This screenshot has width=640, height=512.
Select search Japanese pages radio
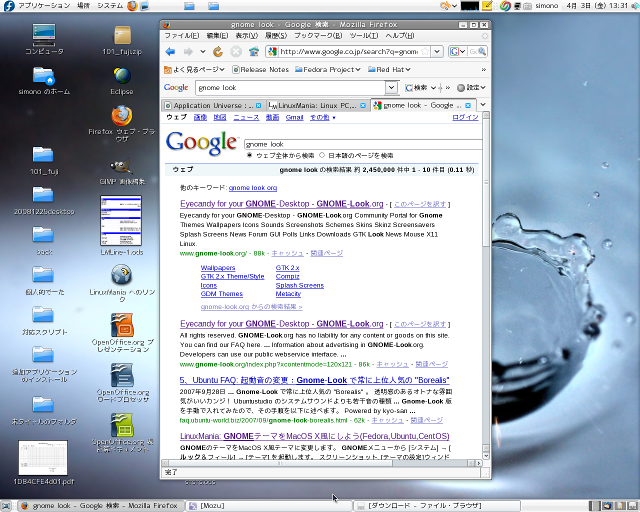point(322,155)
